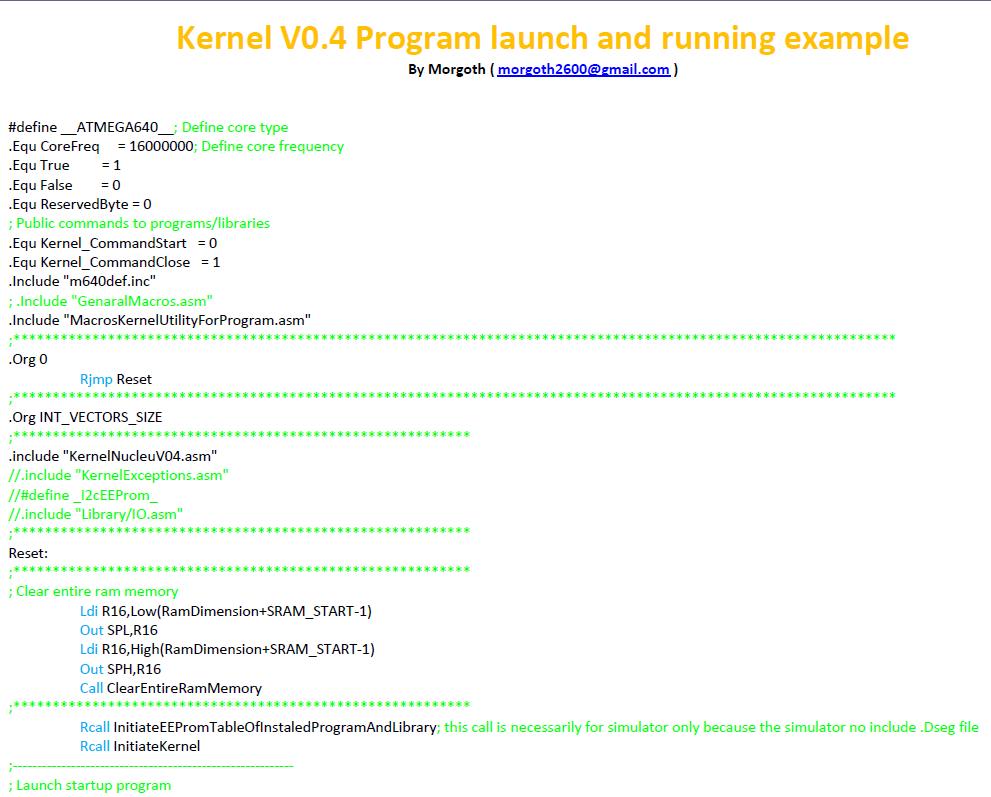Click the commented '//.include "Library/IO.asm"' line
The width and height of the screenshot is (991, 797).
[x=96, y=514]
